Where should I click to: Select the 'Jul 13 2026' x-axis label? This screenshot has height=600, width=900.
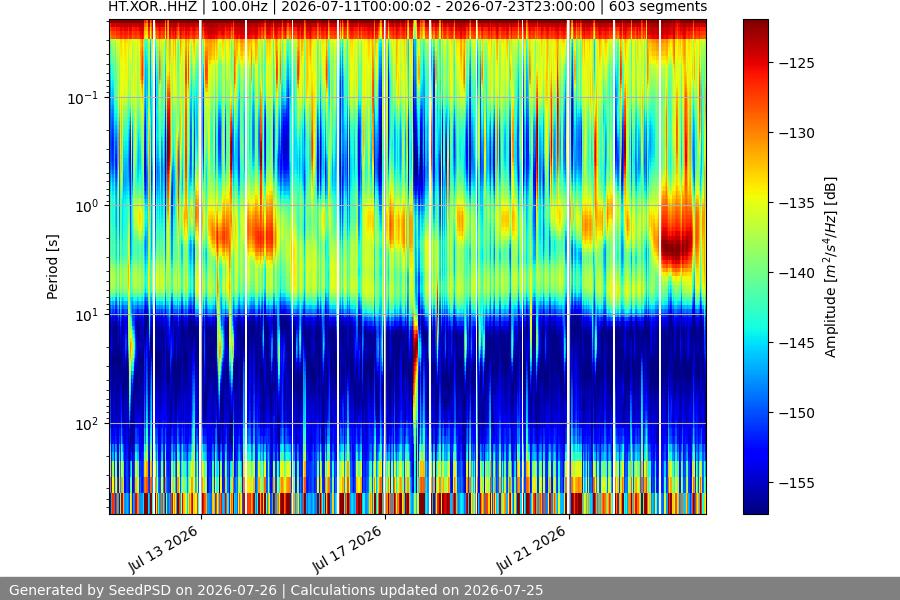click(x=163, y=549)
